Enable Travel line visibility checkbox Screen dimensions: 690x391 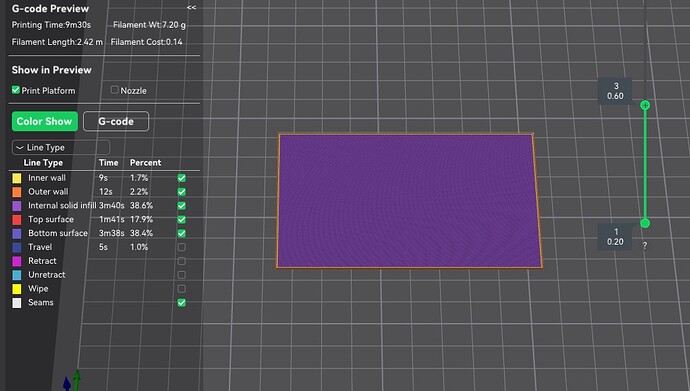point(181,247)
